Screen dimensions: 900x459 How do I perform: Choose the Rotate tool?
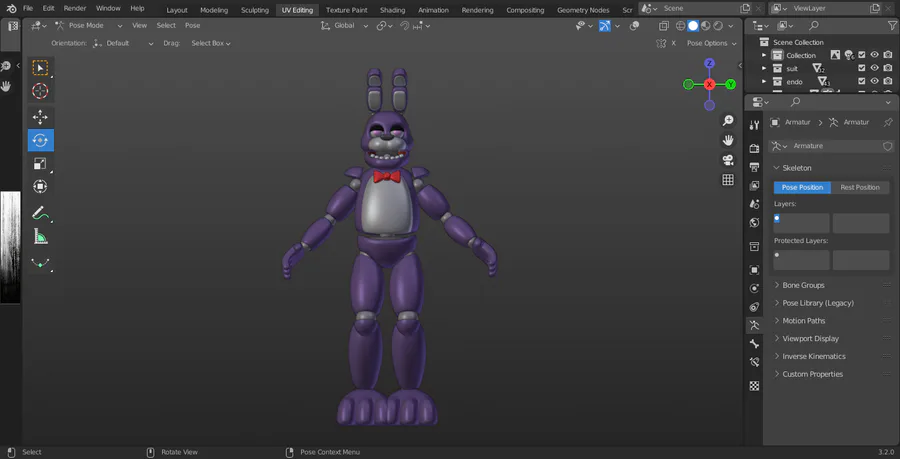tap(40, 140)
